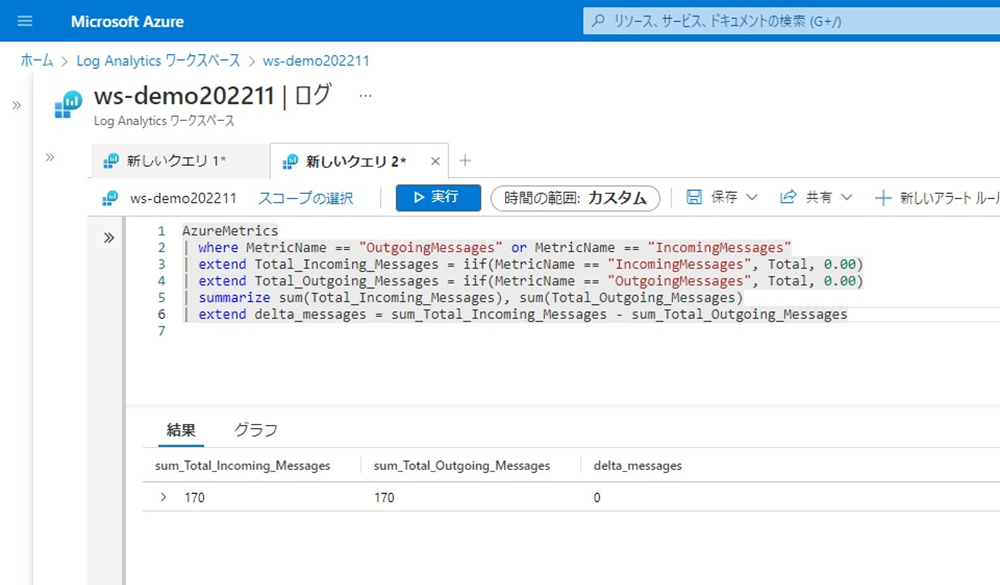The height and width of the screenshot is (585, 1000).
Task: Focus the resource search box
Action: tap(791, 21)
